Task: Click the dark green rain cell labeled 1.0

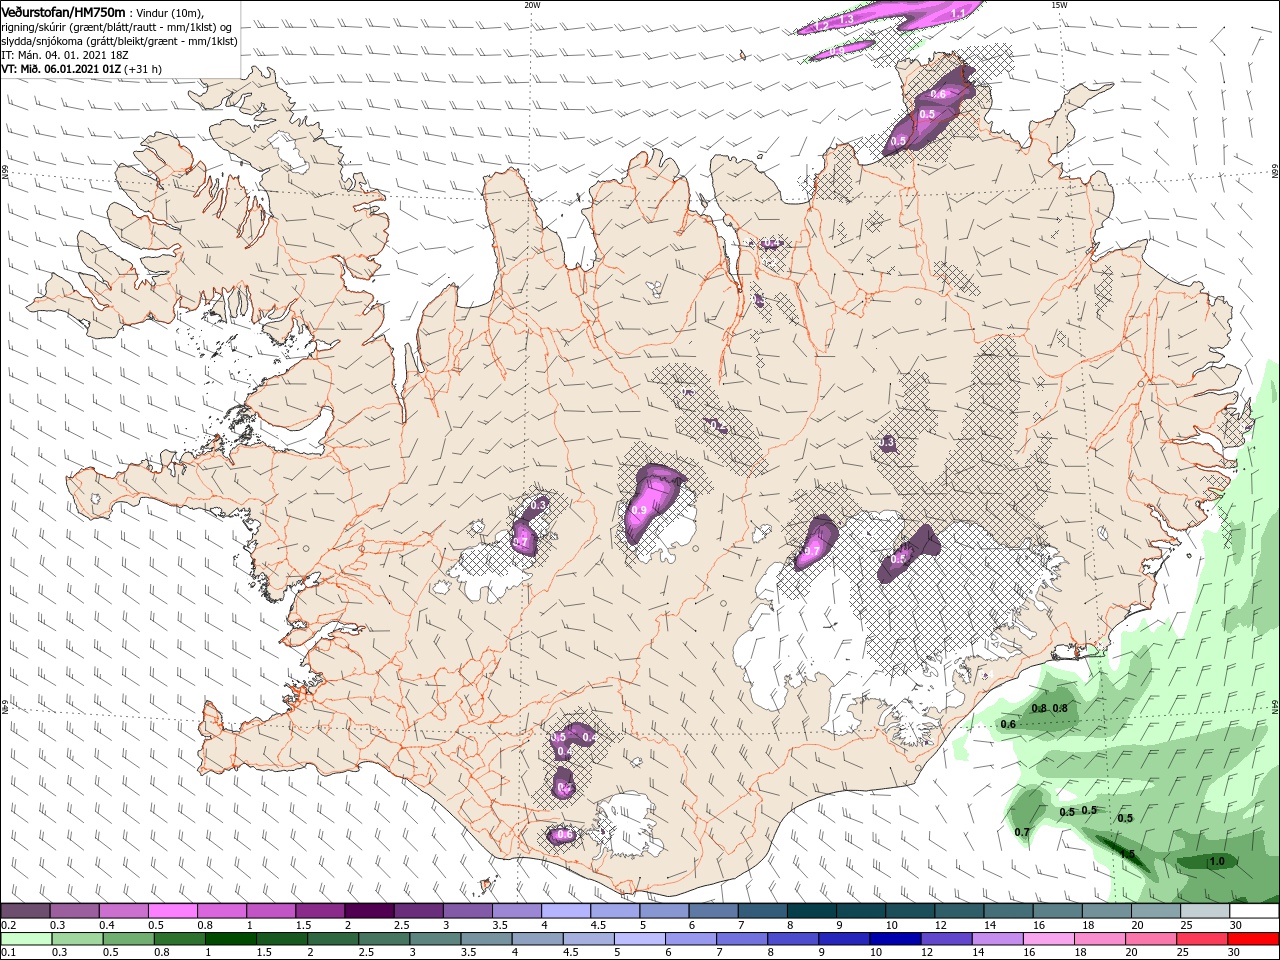Action: coord(1208,861)
